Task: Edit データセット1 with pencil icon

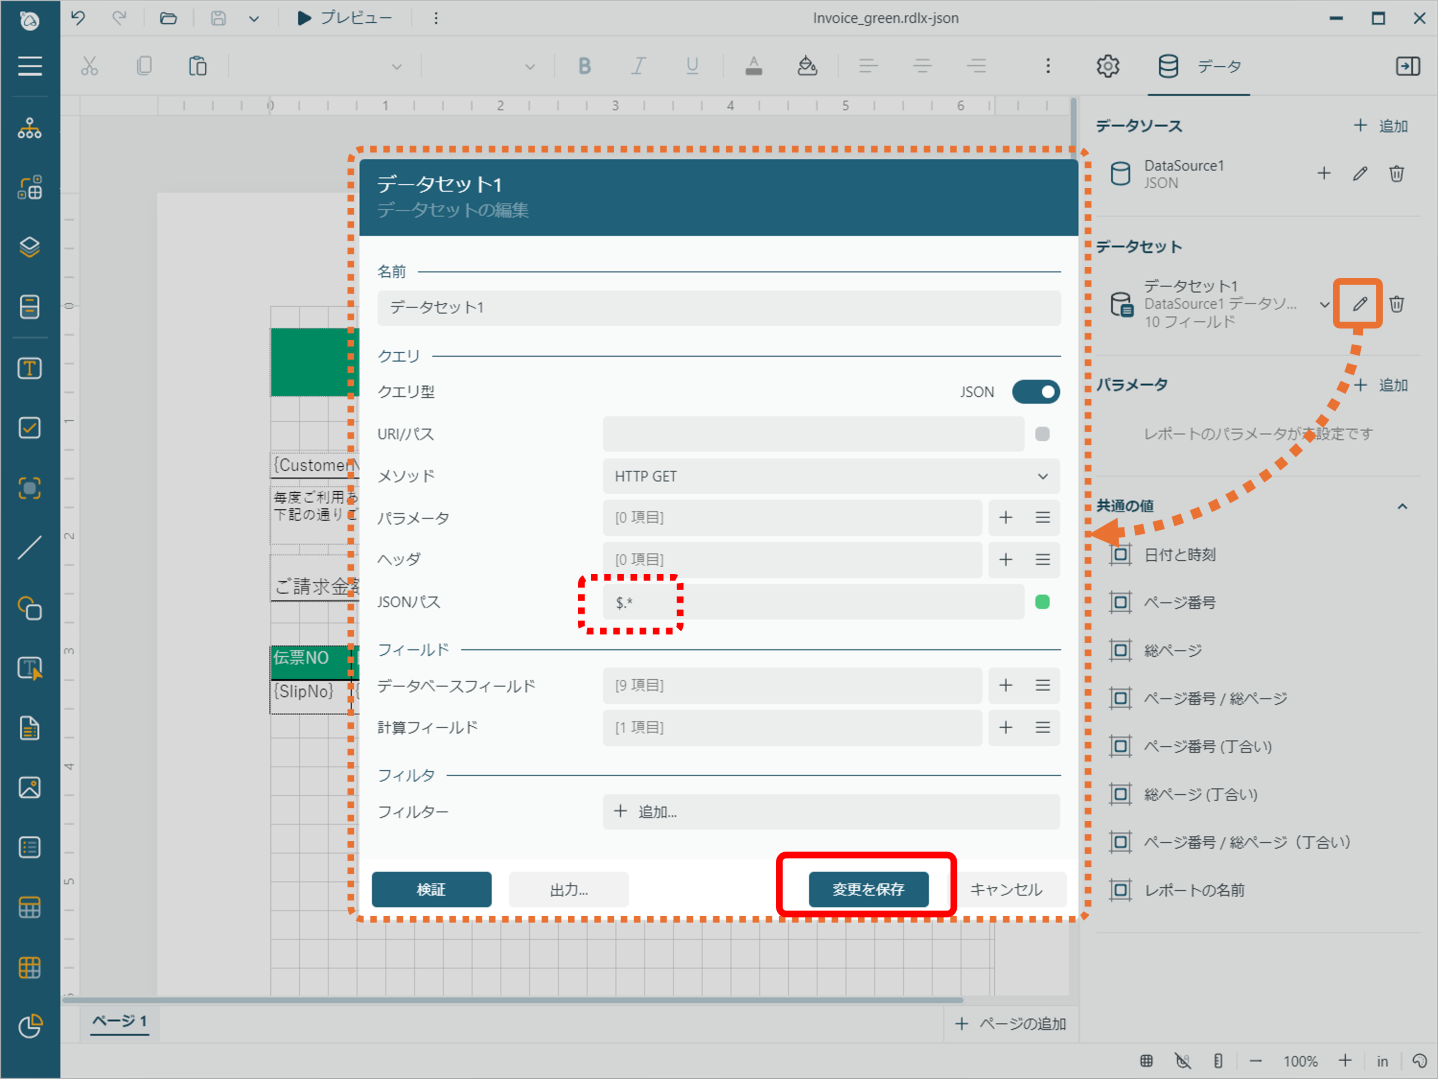Action: point(1360,304)
